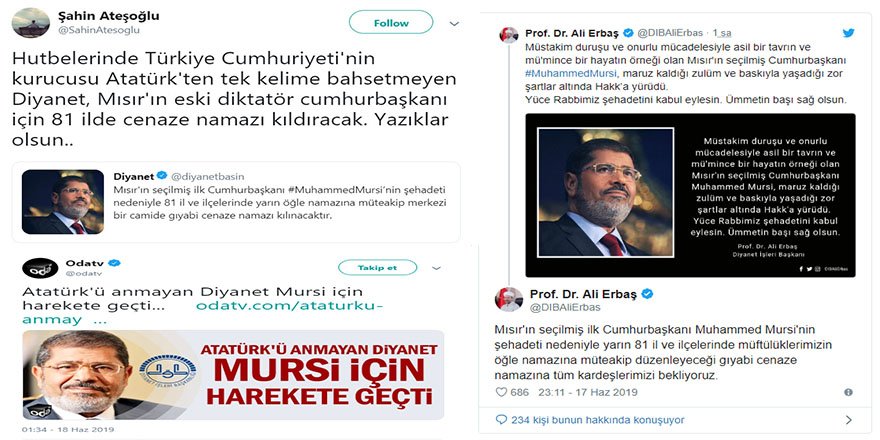
Task: Open the Mursi thumbnail in Diyanet quote
Action: (63, 201)
